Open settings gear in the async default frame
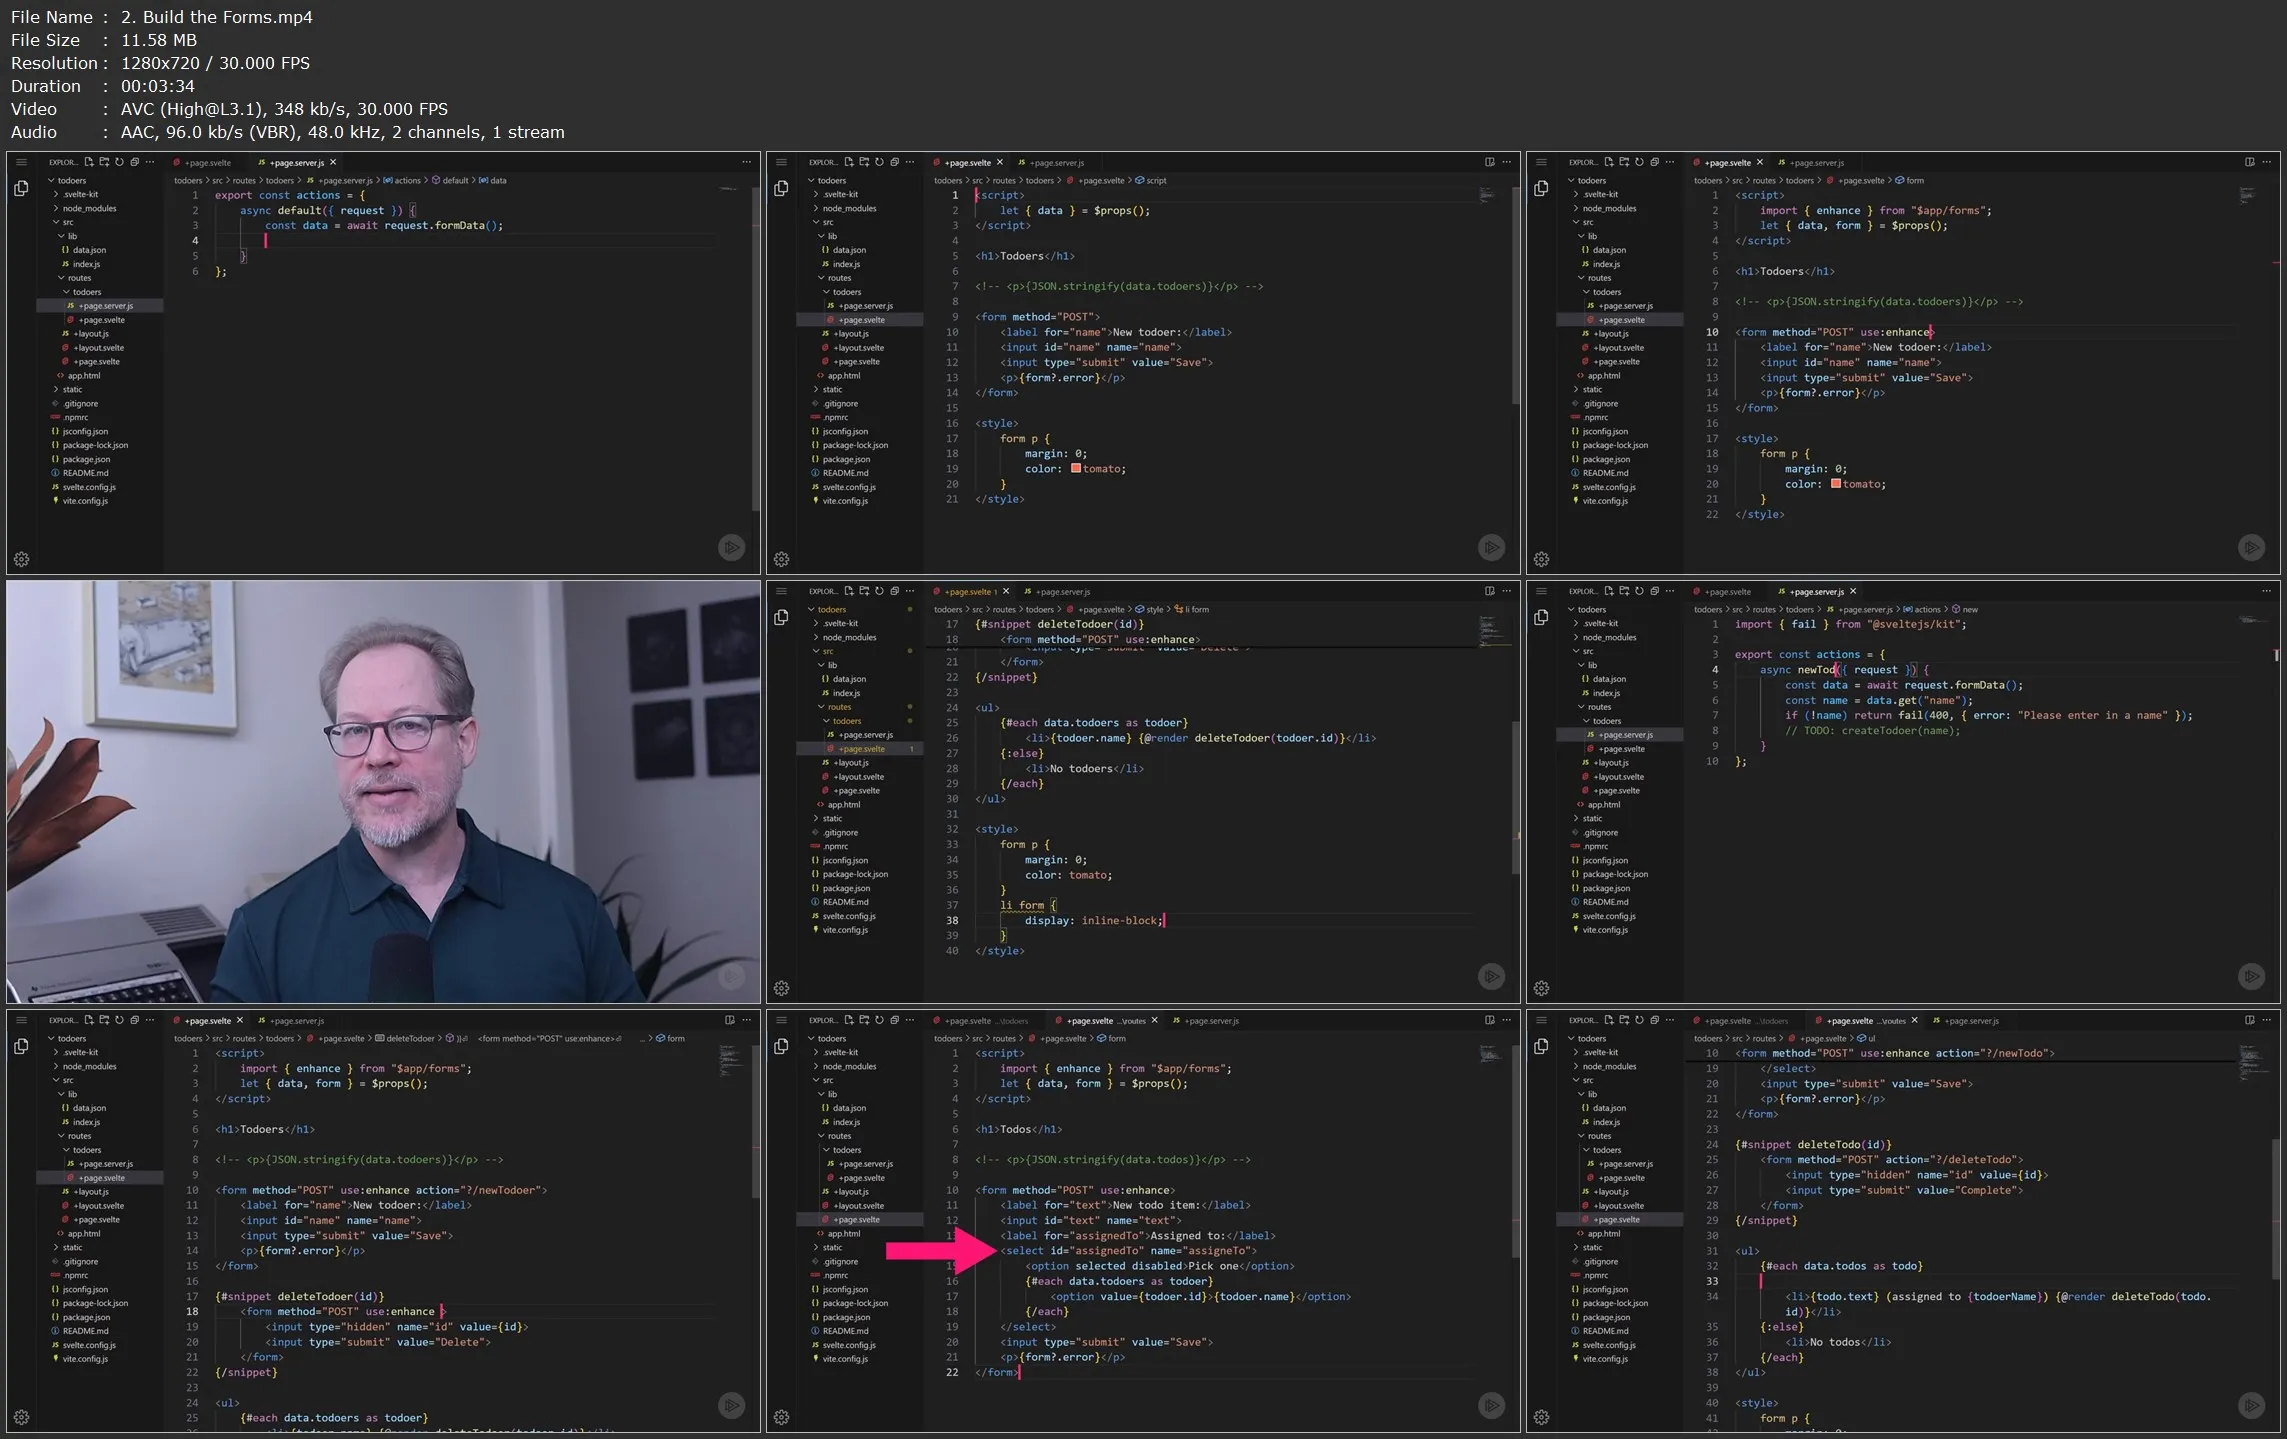Screen dimensions: 2287x1439 [x=21, y=559]
